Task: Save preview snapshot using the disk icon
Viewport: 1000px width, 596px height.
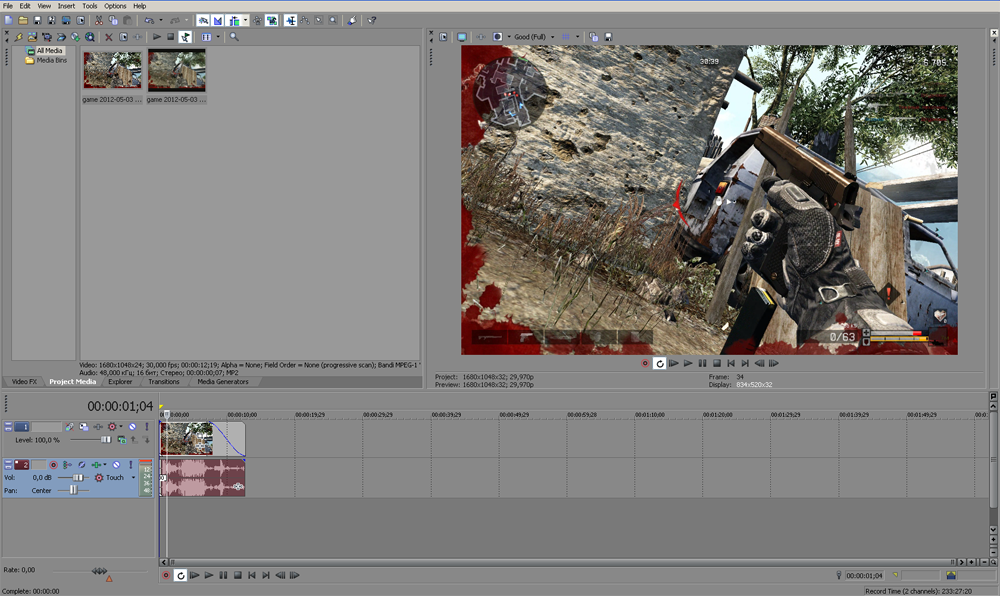Action: point(608,37)
